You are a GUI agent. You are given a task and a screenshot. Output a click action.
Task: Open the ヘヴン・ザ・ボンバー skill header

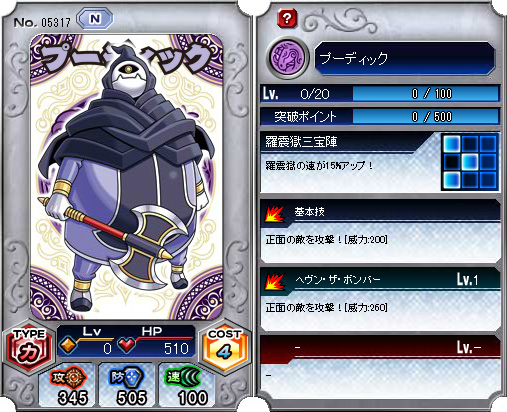(x=380, y=280)
